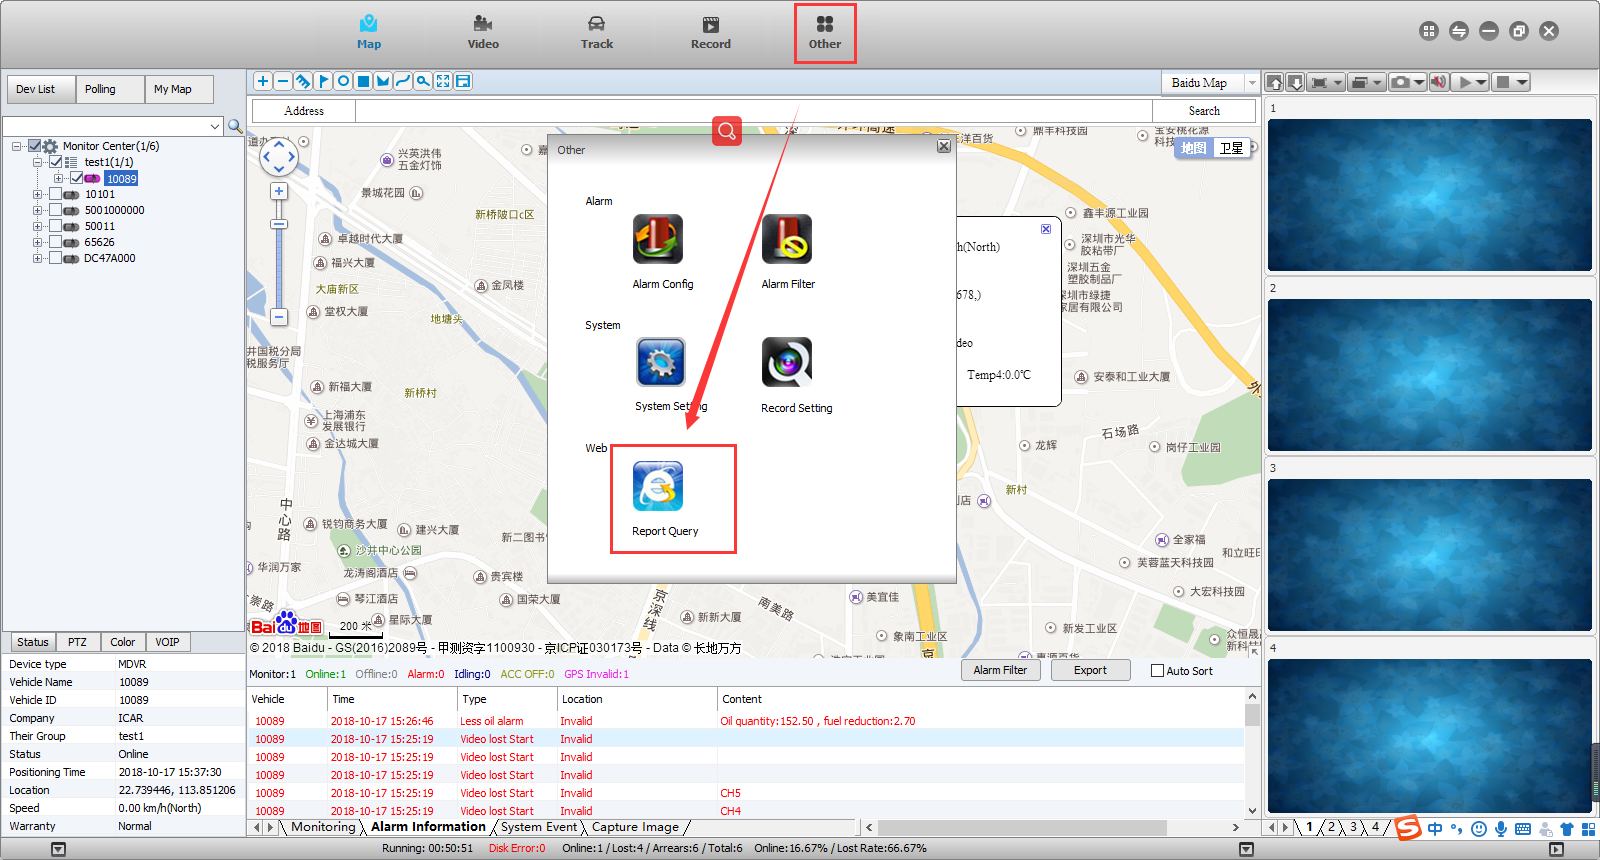Collapse the Monitor Center tree node
This screenshot has height=860, width=1600.
click(16, 146)
